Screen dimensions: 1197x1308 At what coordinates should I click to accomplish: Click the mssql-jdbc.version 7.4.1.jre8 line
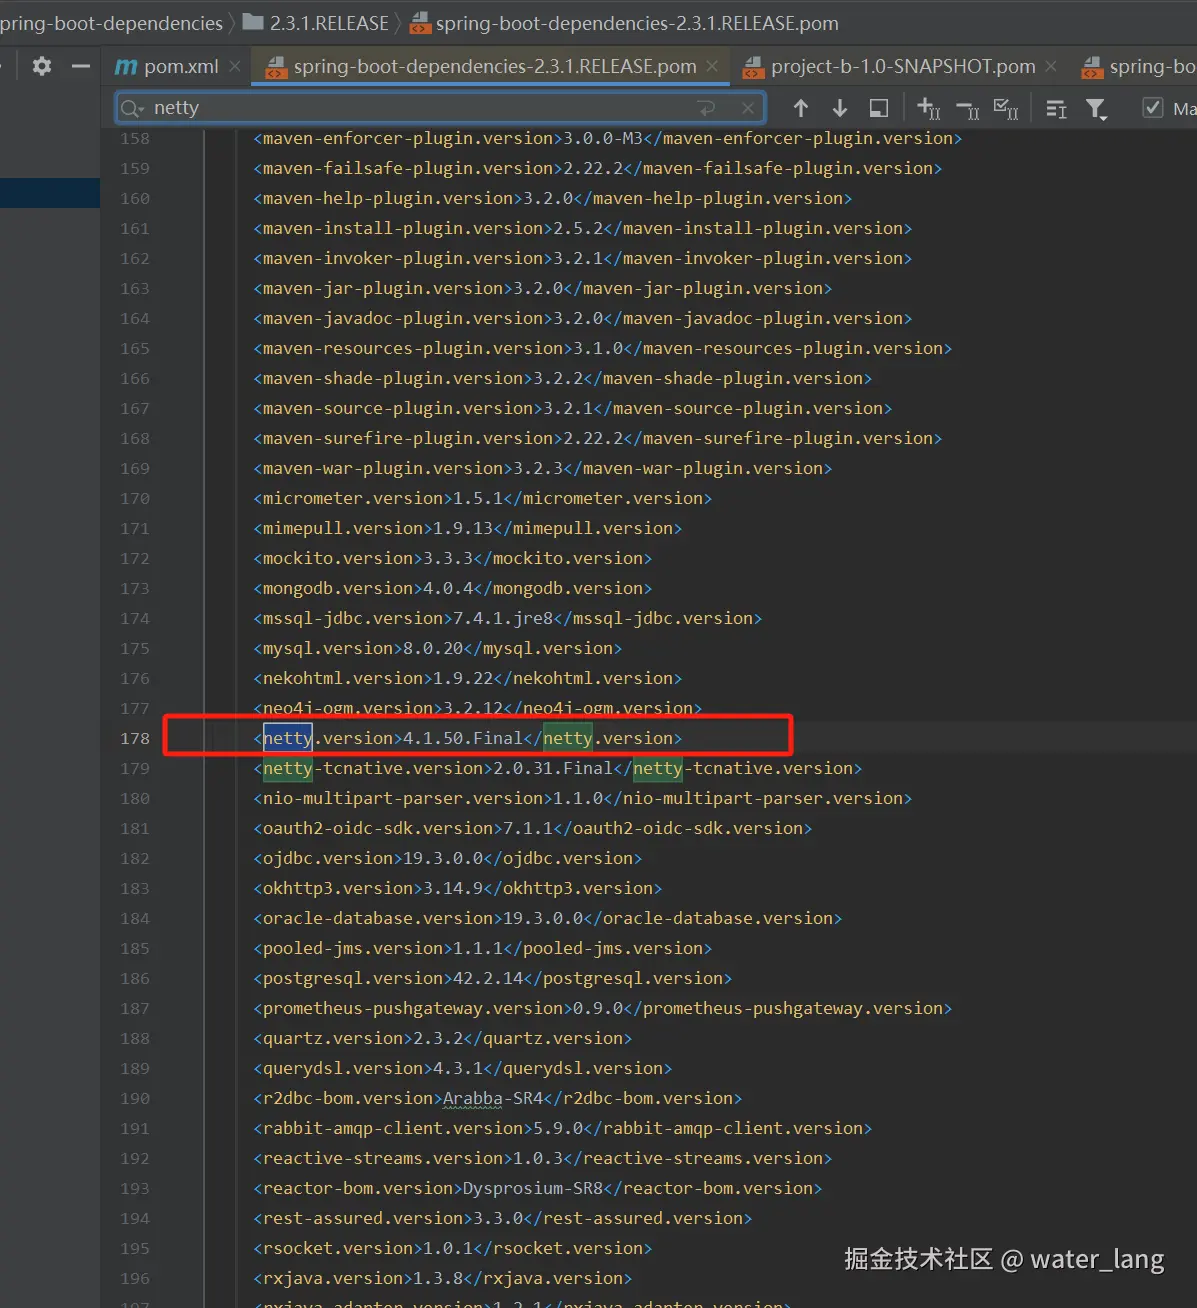[x=507, y=618]
